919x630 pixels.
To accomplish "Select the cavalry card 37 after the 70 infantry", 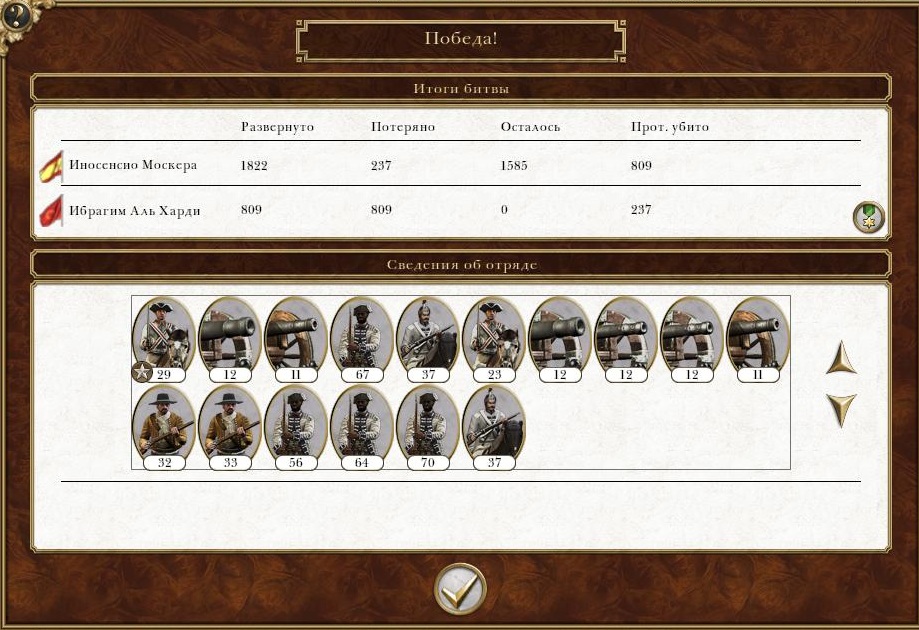I will [494, 428].
